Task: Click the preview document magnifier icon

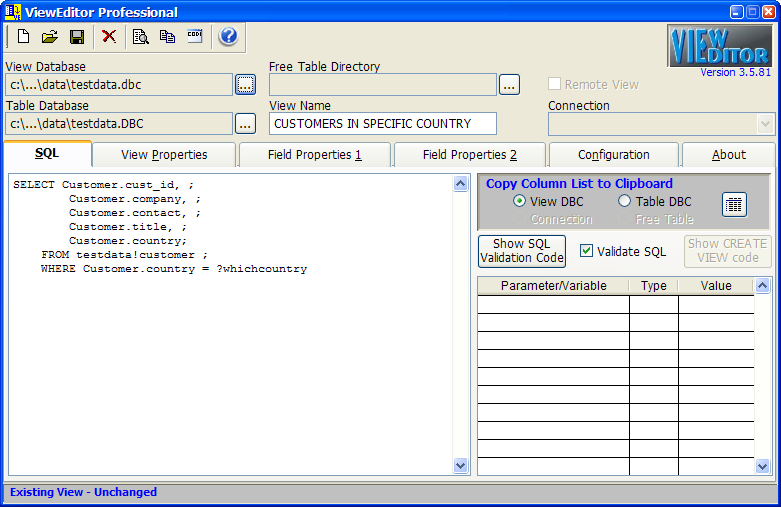Action: pos(141,36)
